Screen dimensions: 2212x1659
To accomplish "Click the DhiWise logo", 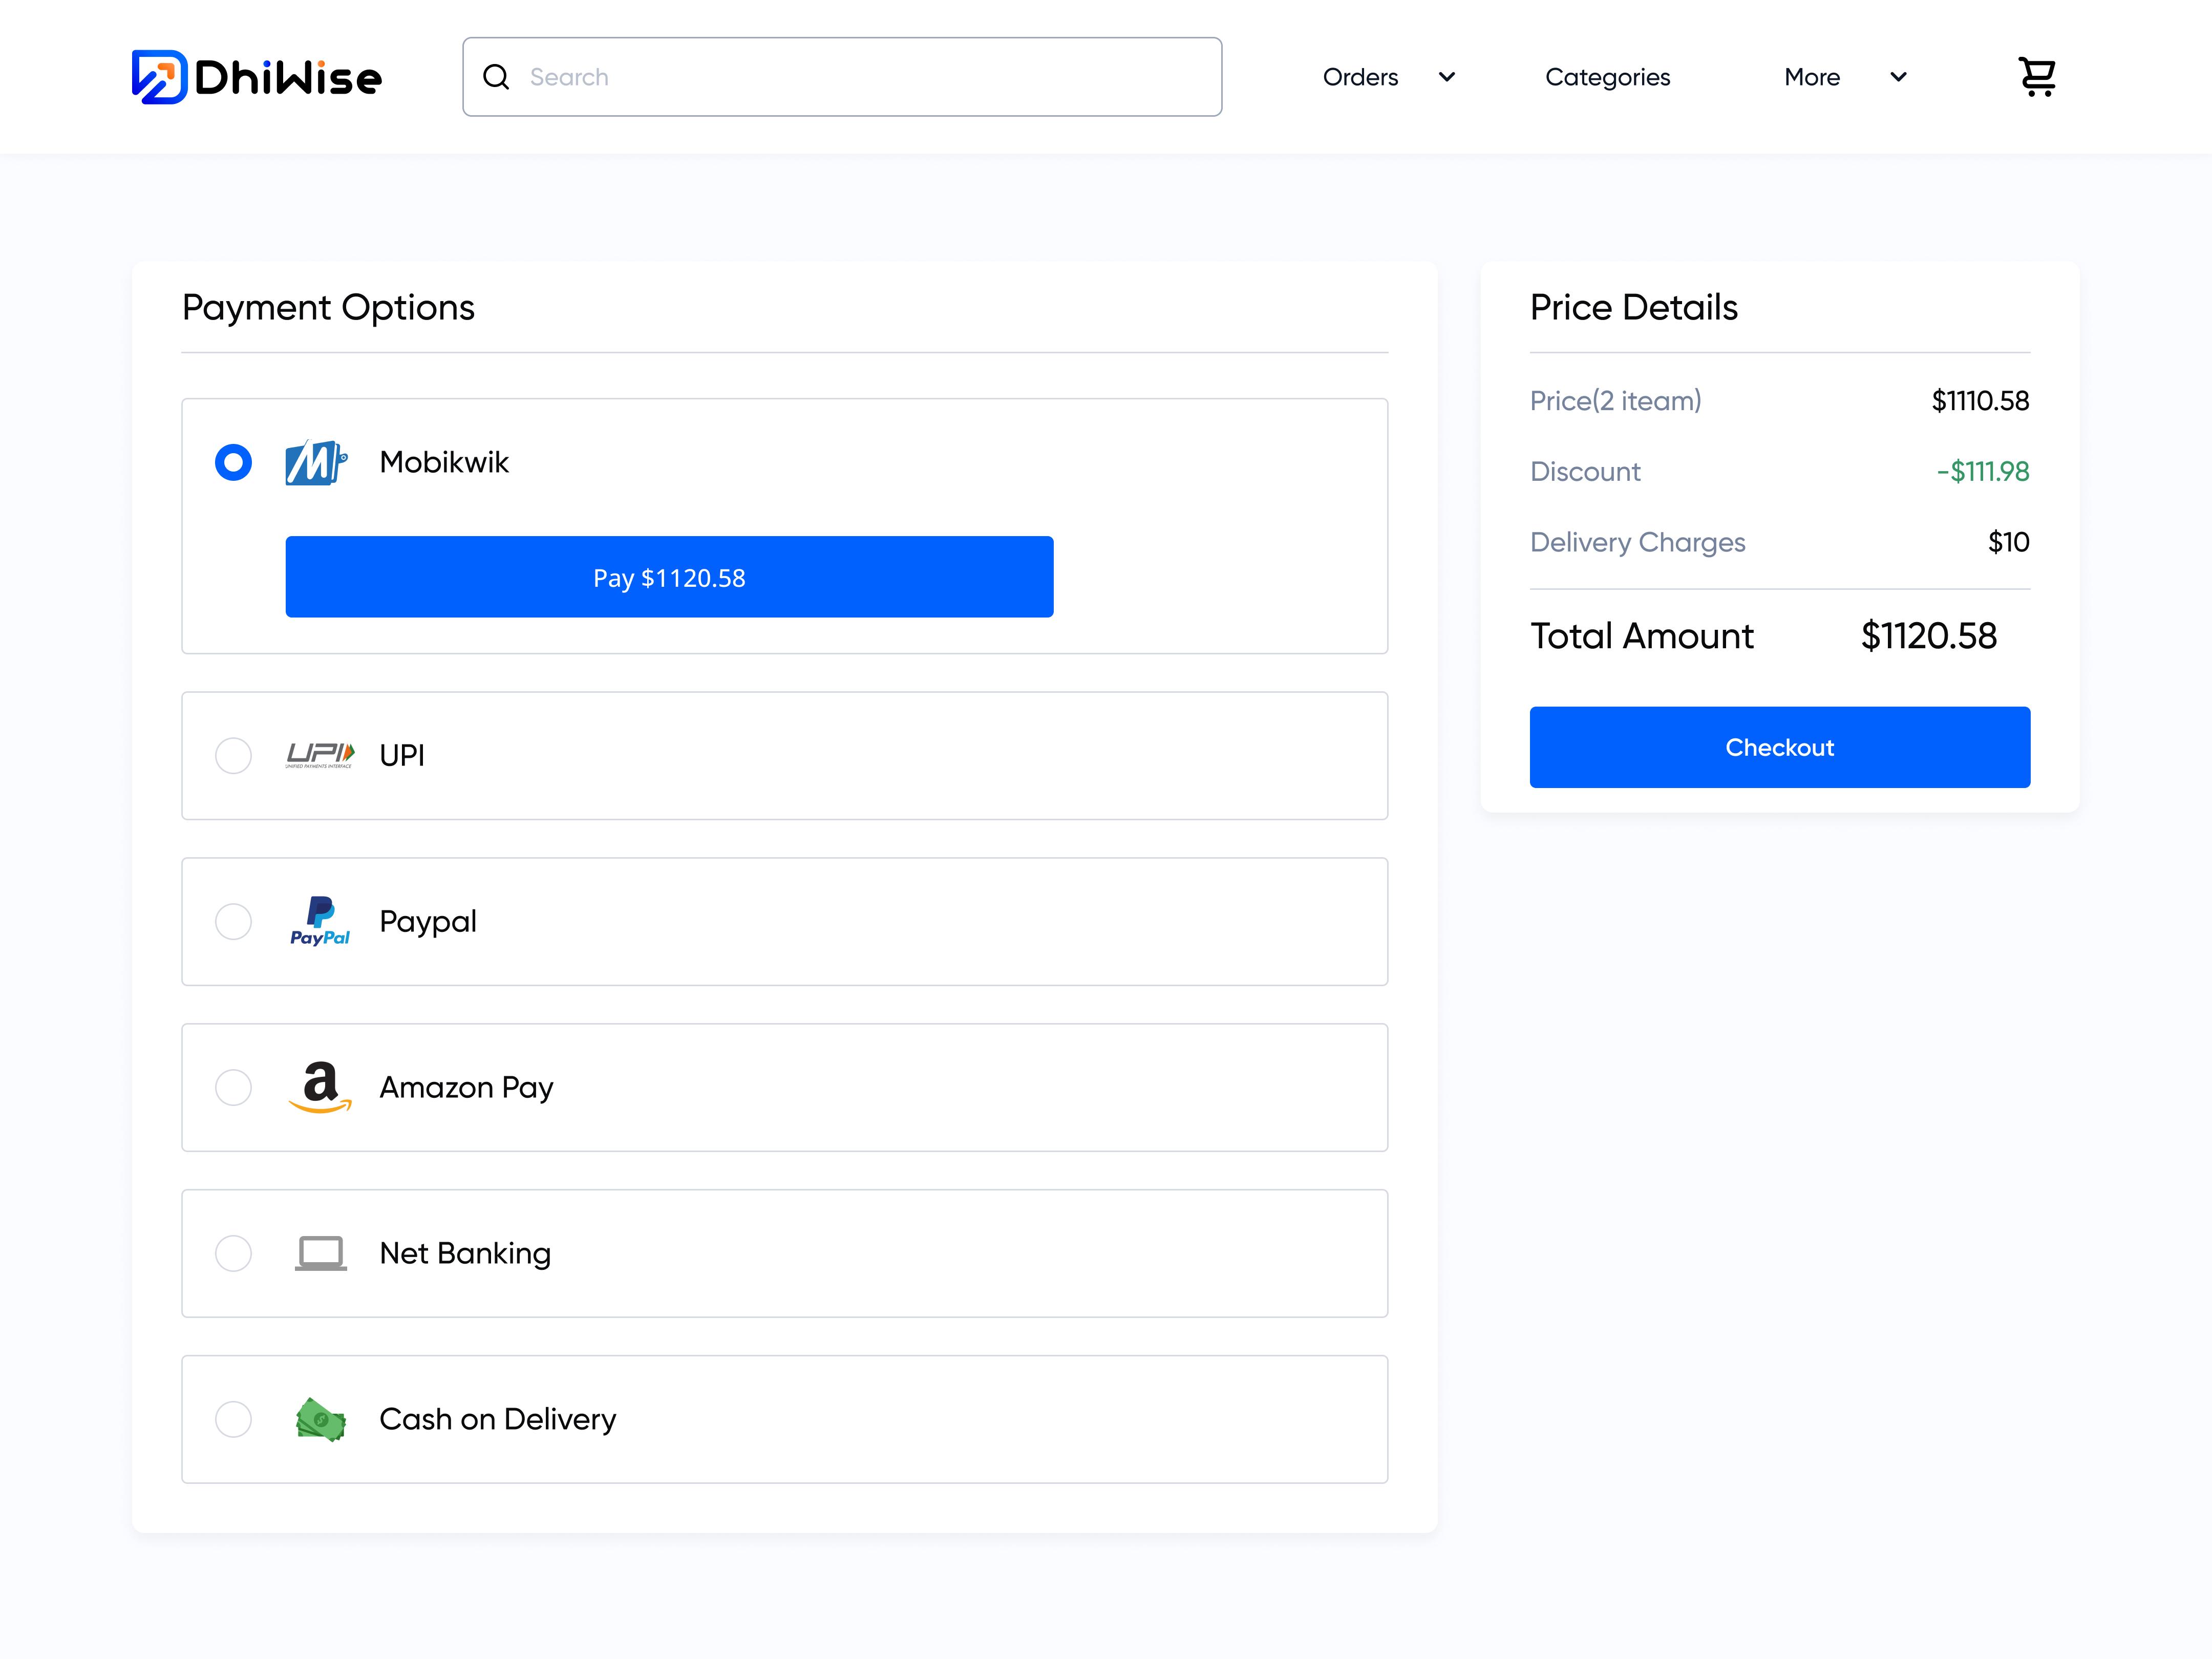I will click(257, 77).
